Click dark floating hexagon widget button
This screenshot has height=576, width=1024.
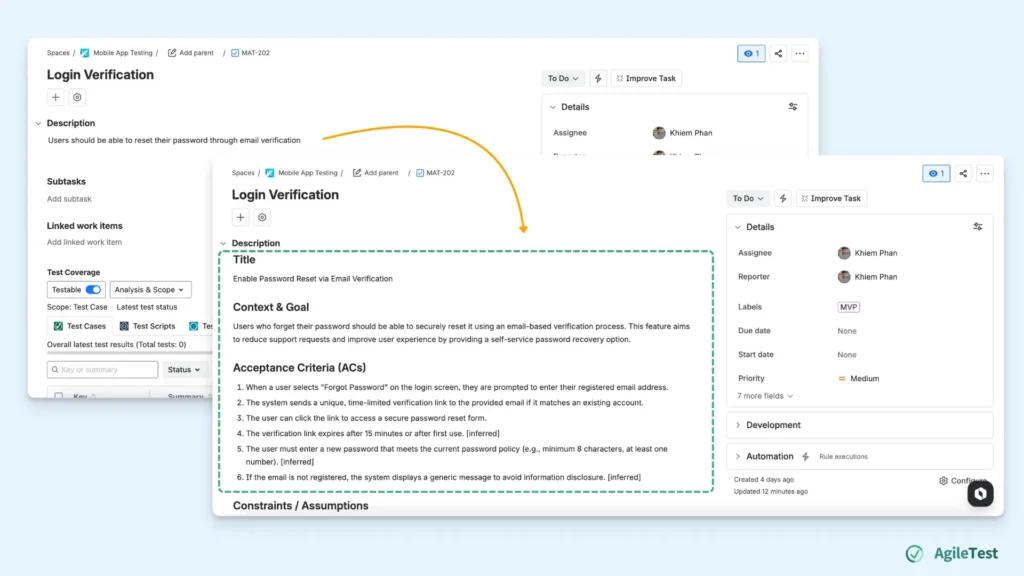[980, 494]
